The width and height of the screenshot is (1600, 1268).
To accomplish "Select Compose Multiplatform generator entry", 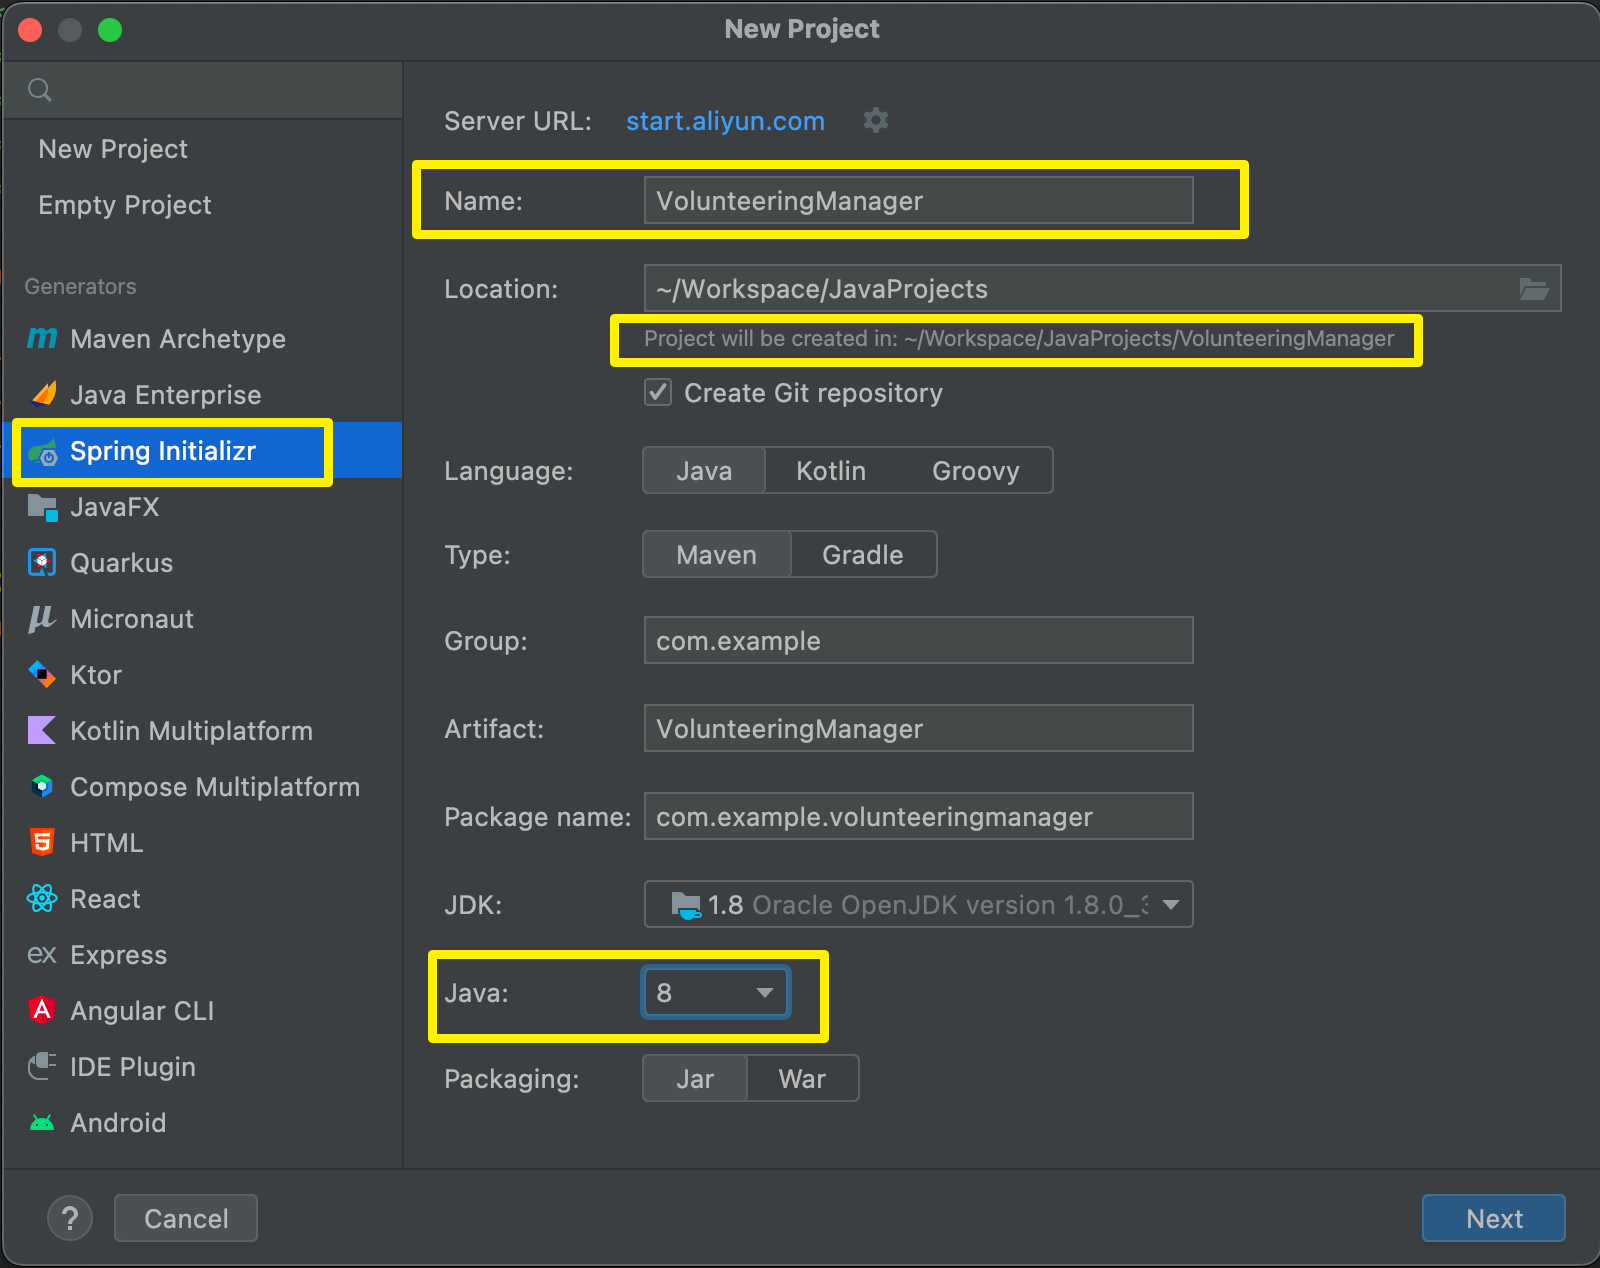I will (203, 787).
